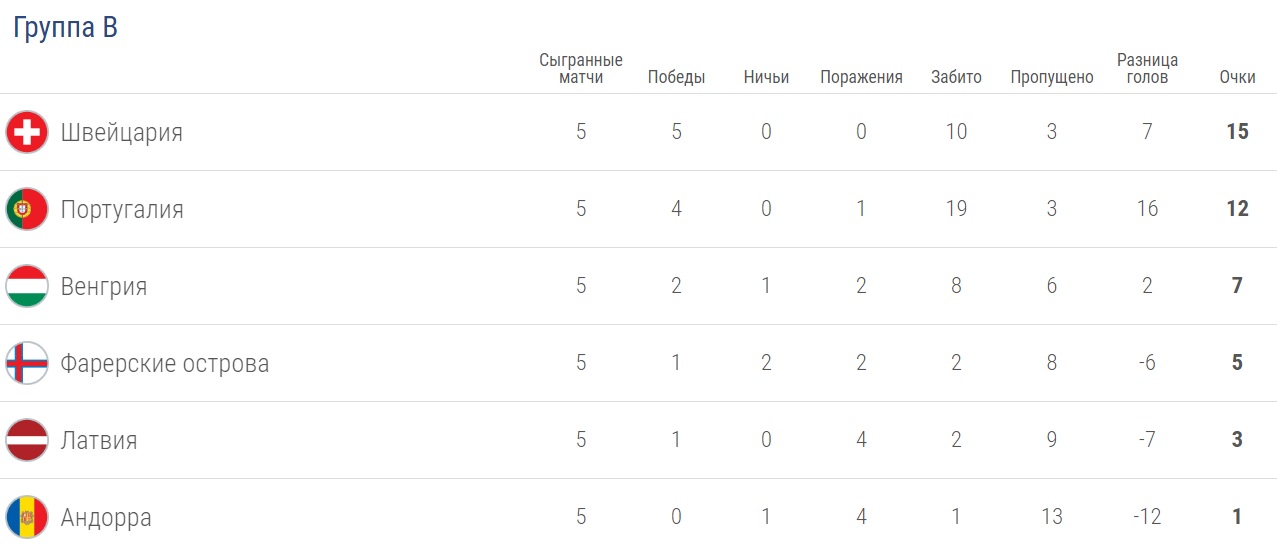The width and height of the screenshot is (1277, 551).
Task: Click the Portugal flag icon
Action: [x=27, y=209]
